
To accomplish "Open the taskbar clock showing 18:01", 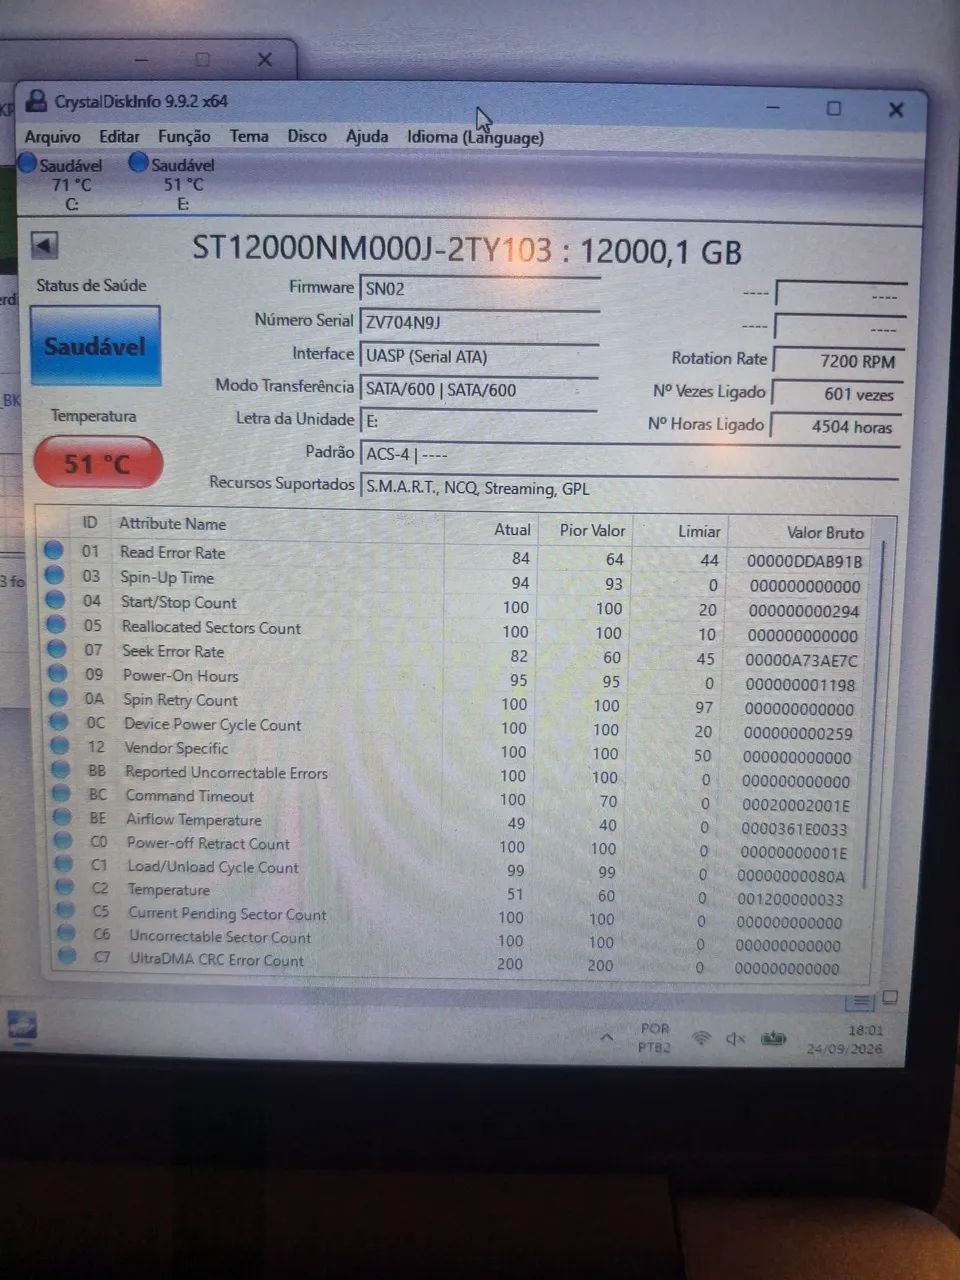I will pos(846,1039).
